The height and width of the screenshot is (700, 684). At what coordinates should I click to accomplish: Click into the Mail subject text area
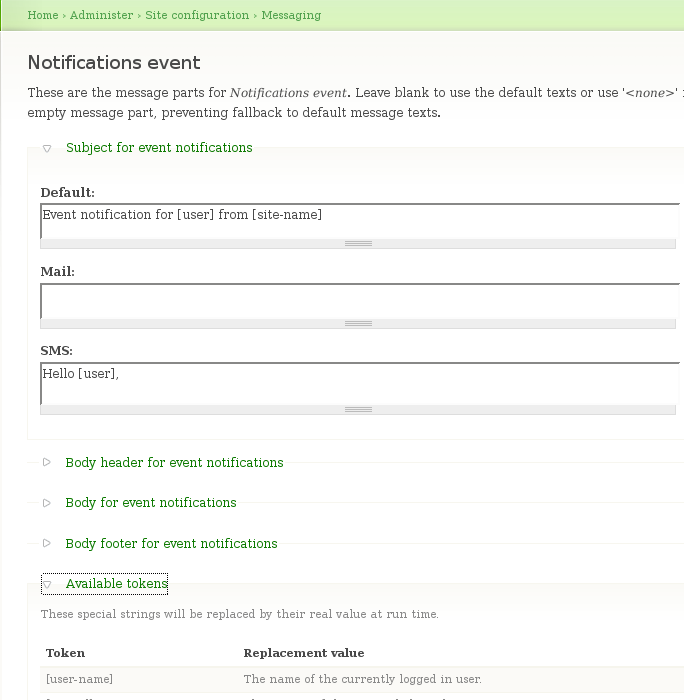(358, 301)
